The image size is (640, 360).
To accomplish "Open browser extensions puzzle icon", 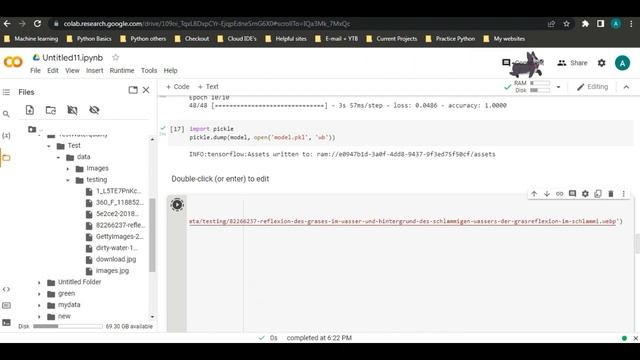I will point(585,24).
